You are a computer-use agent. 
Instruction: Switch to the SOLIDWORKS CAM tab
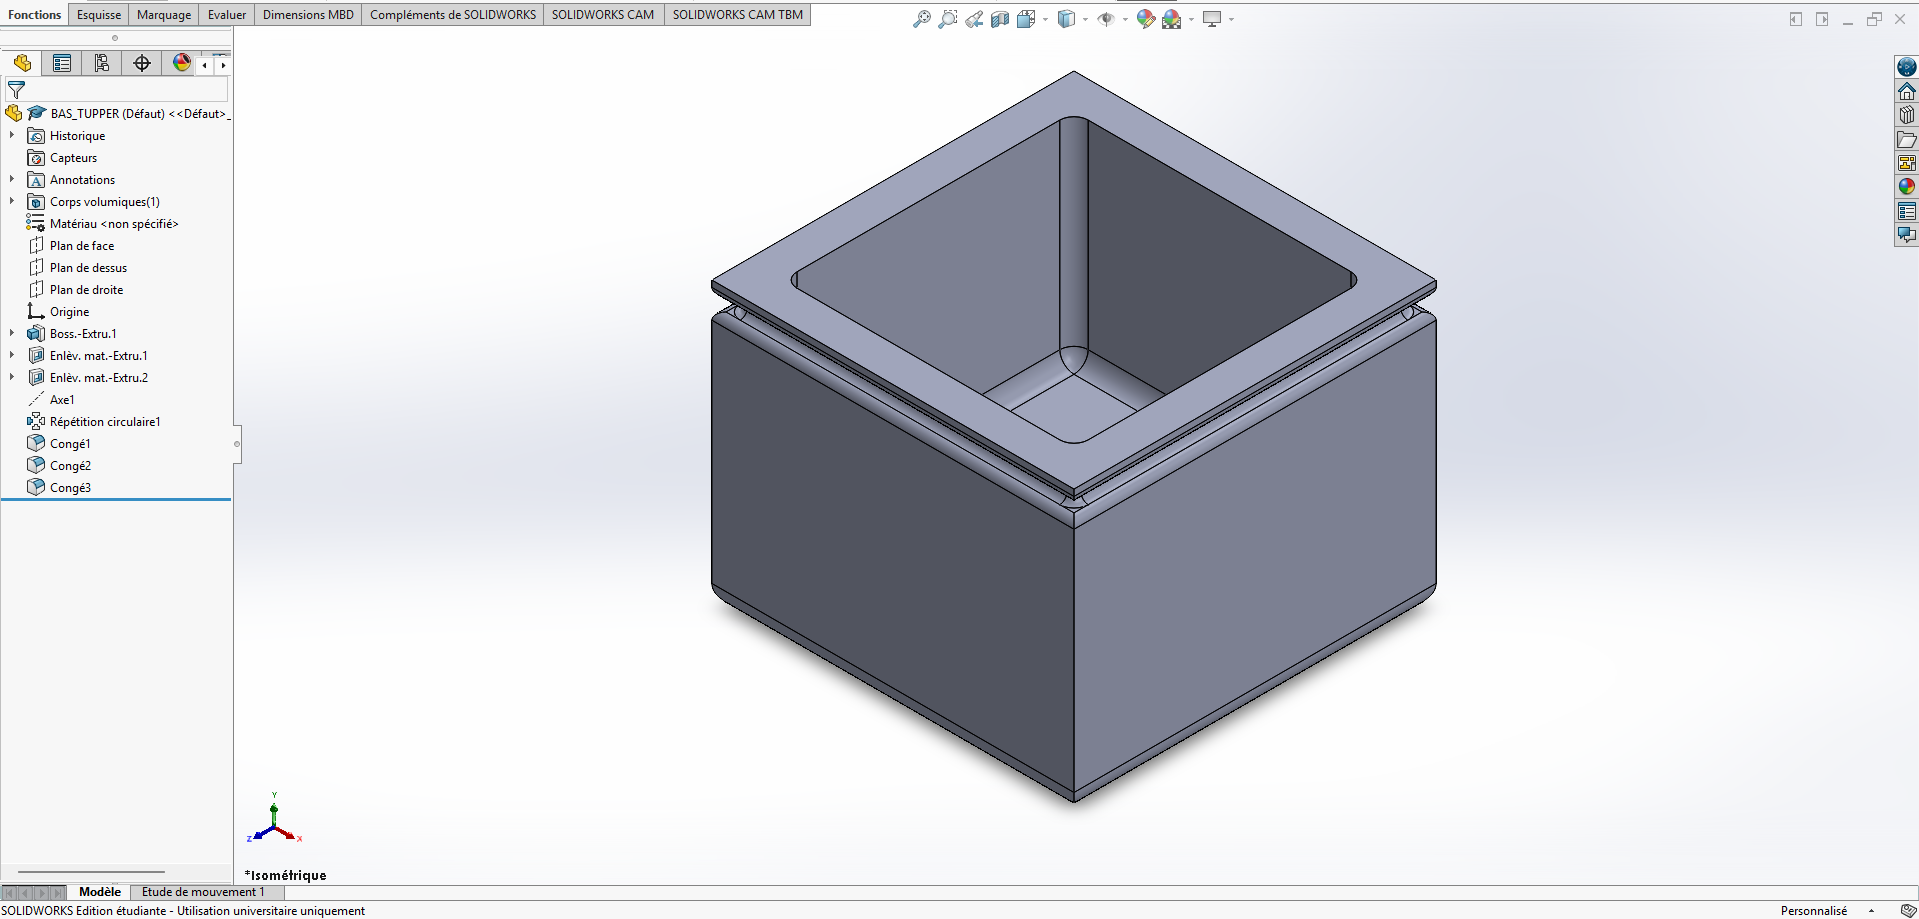click(602, 14)
